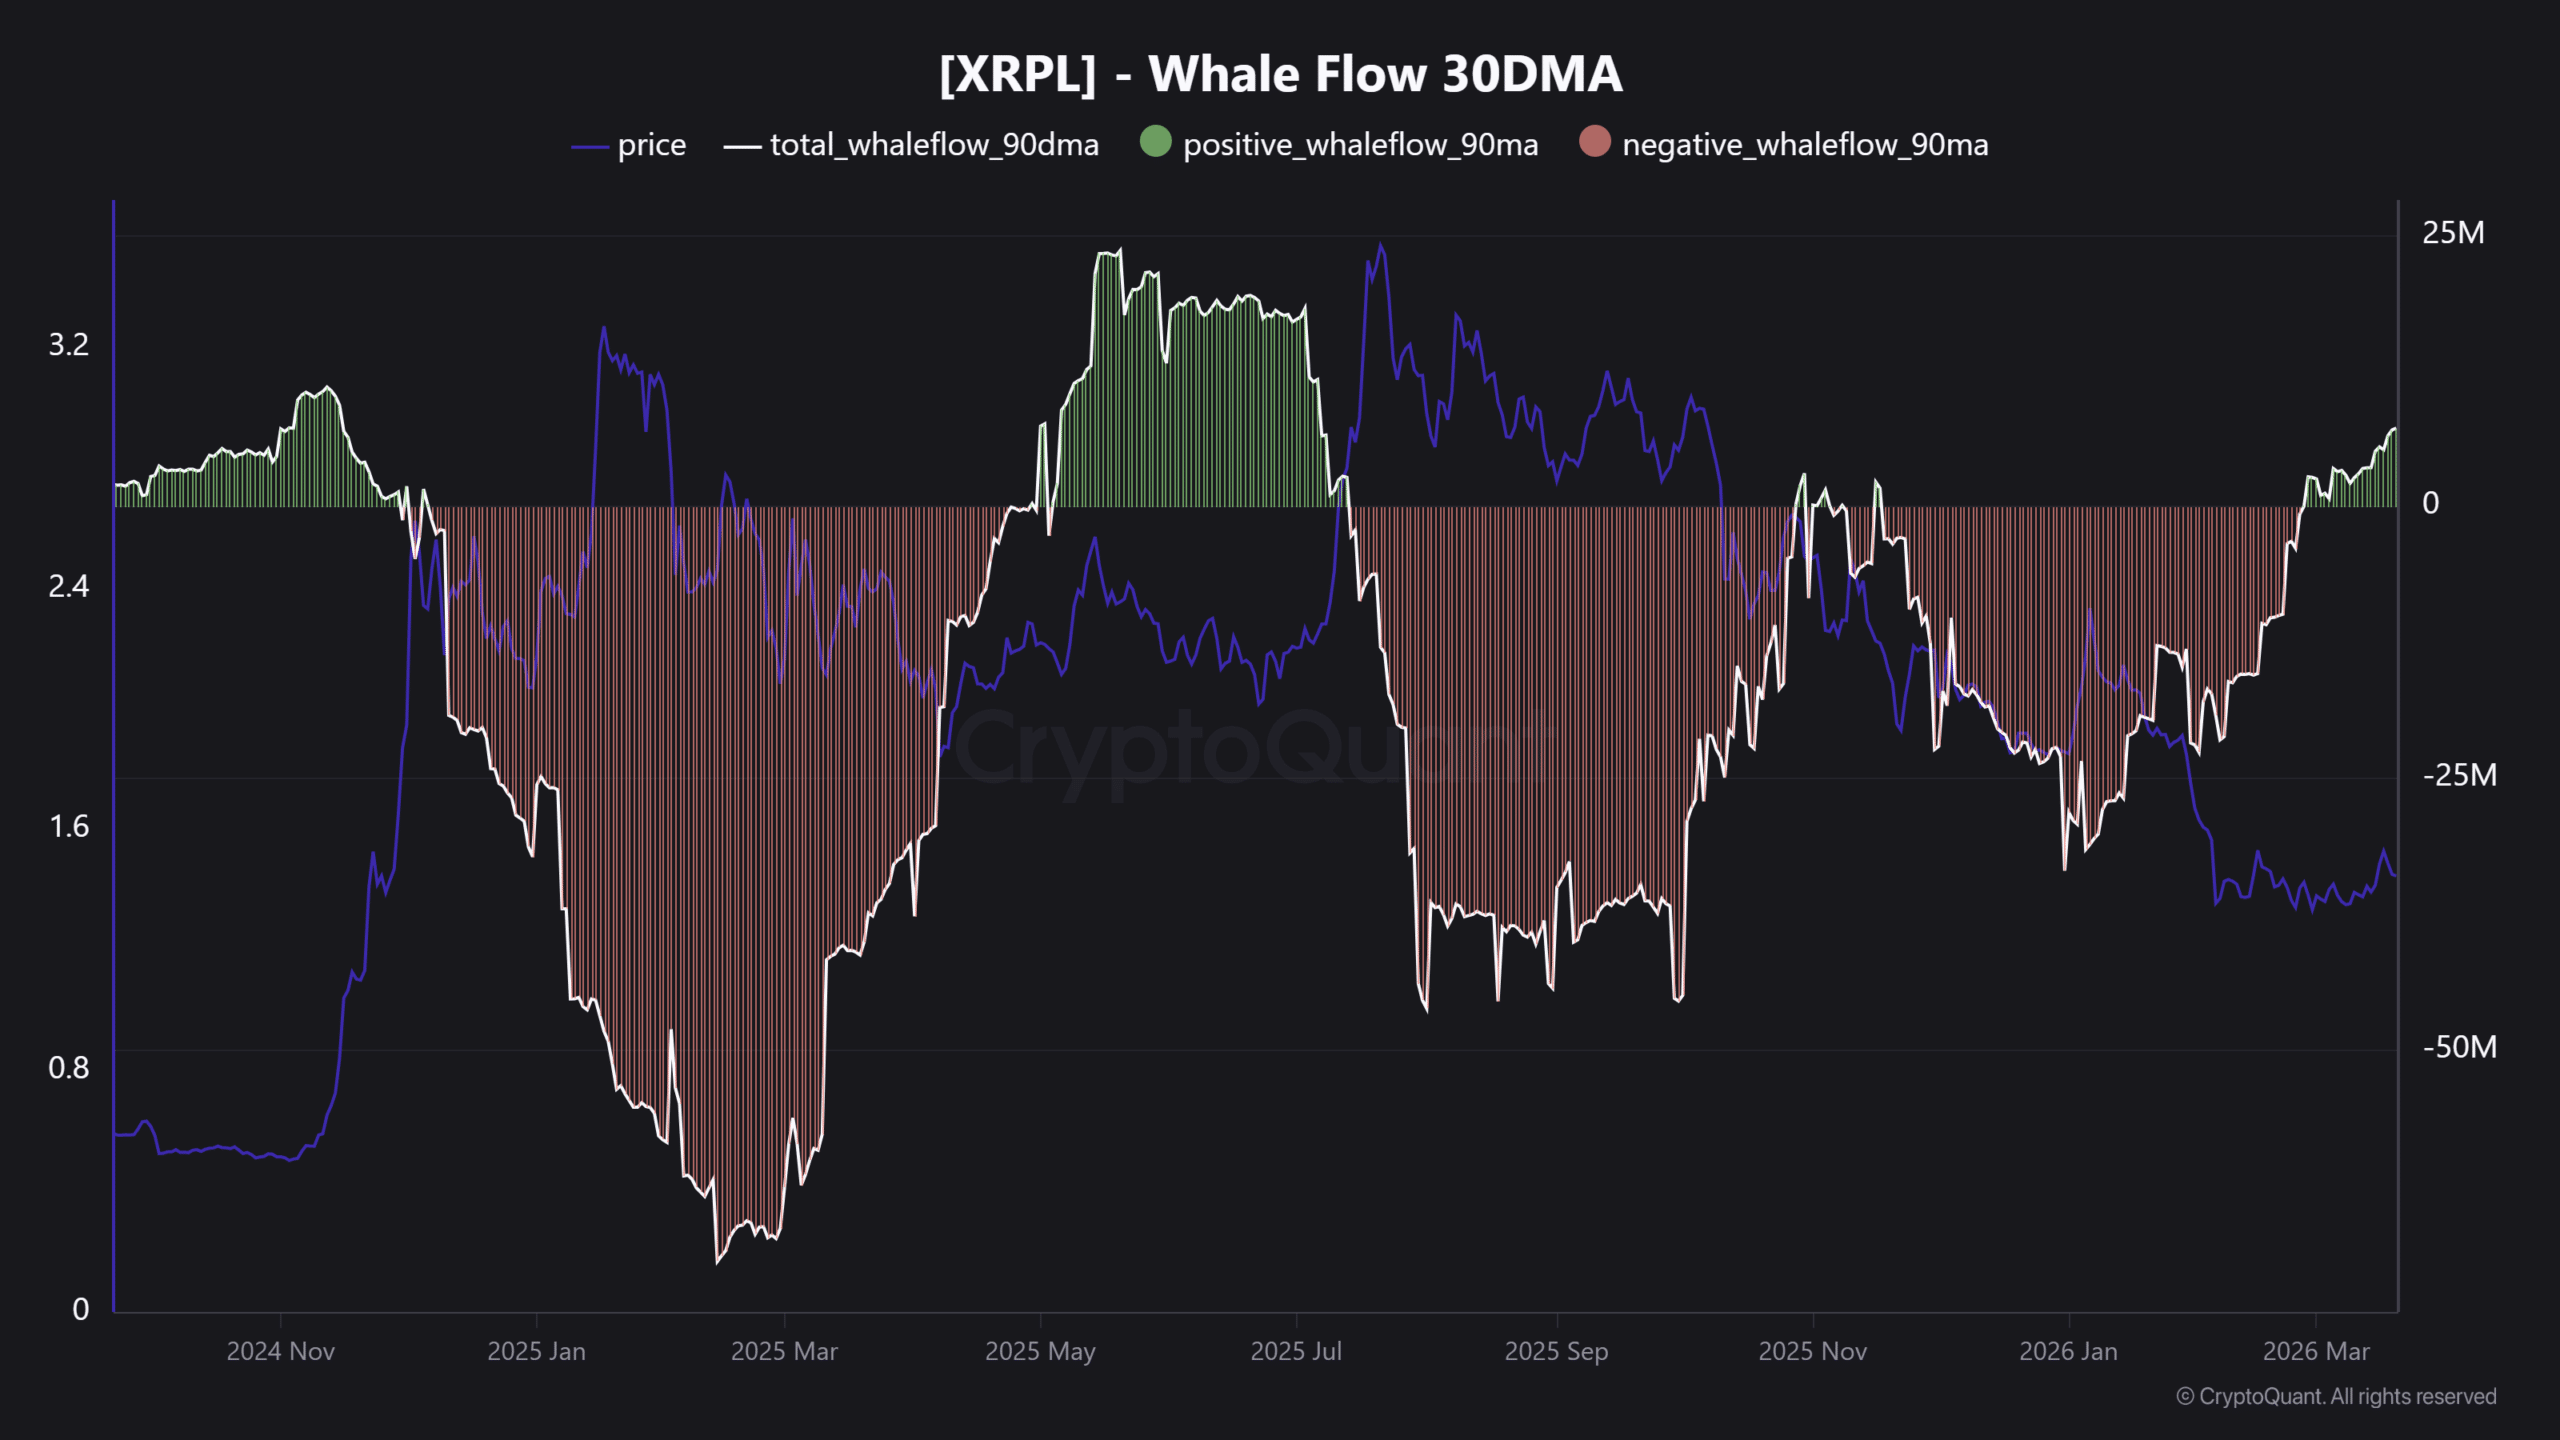The height and width of the screenshot is (1440, 2560).
Task: Click the 2025 Mar x-axis label
Action: pyautogui.click(x=784, y=1351)
